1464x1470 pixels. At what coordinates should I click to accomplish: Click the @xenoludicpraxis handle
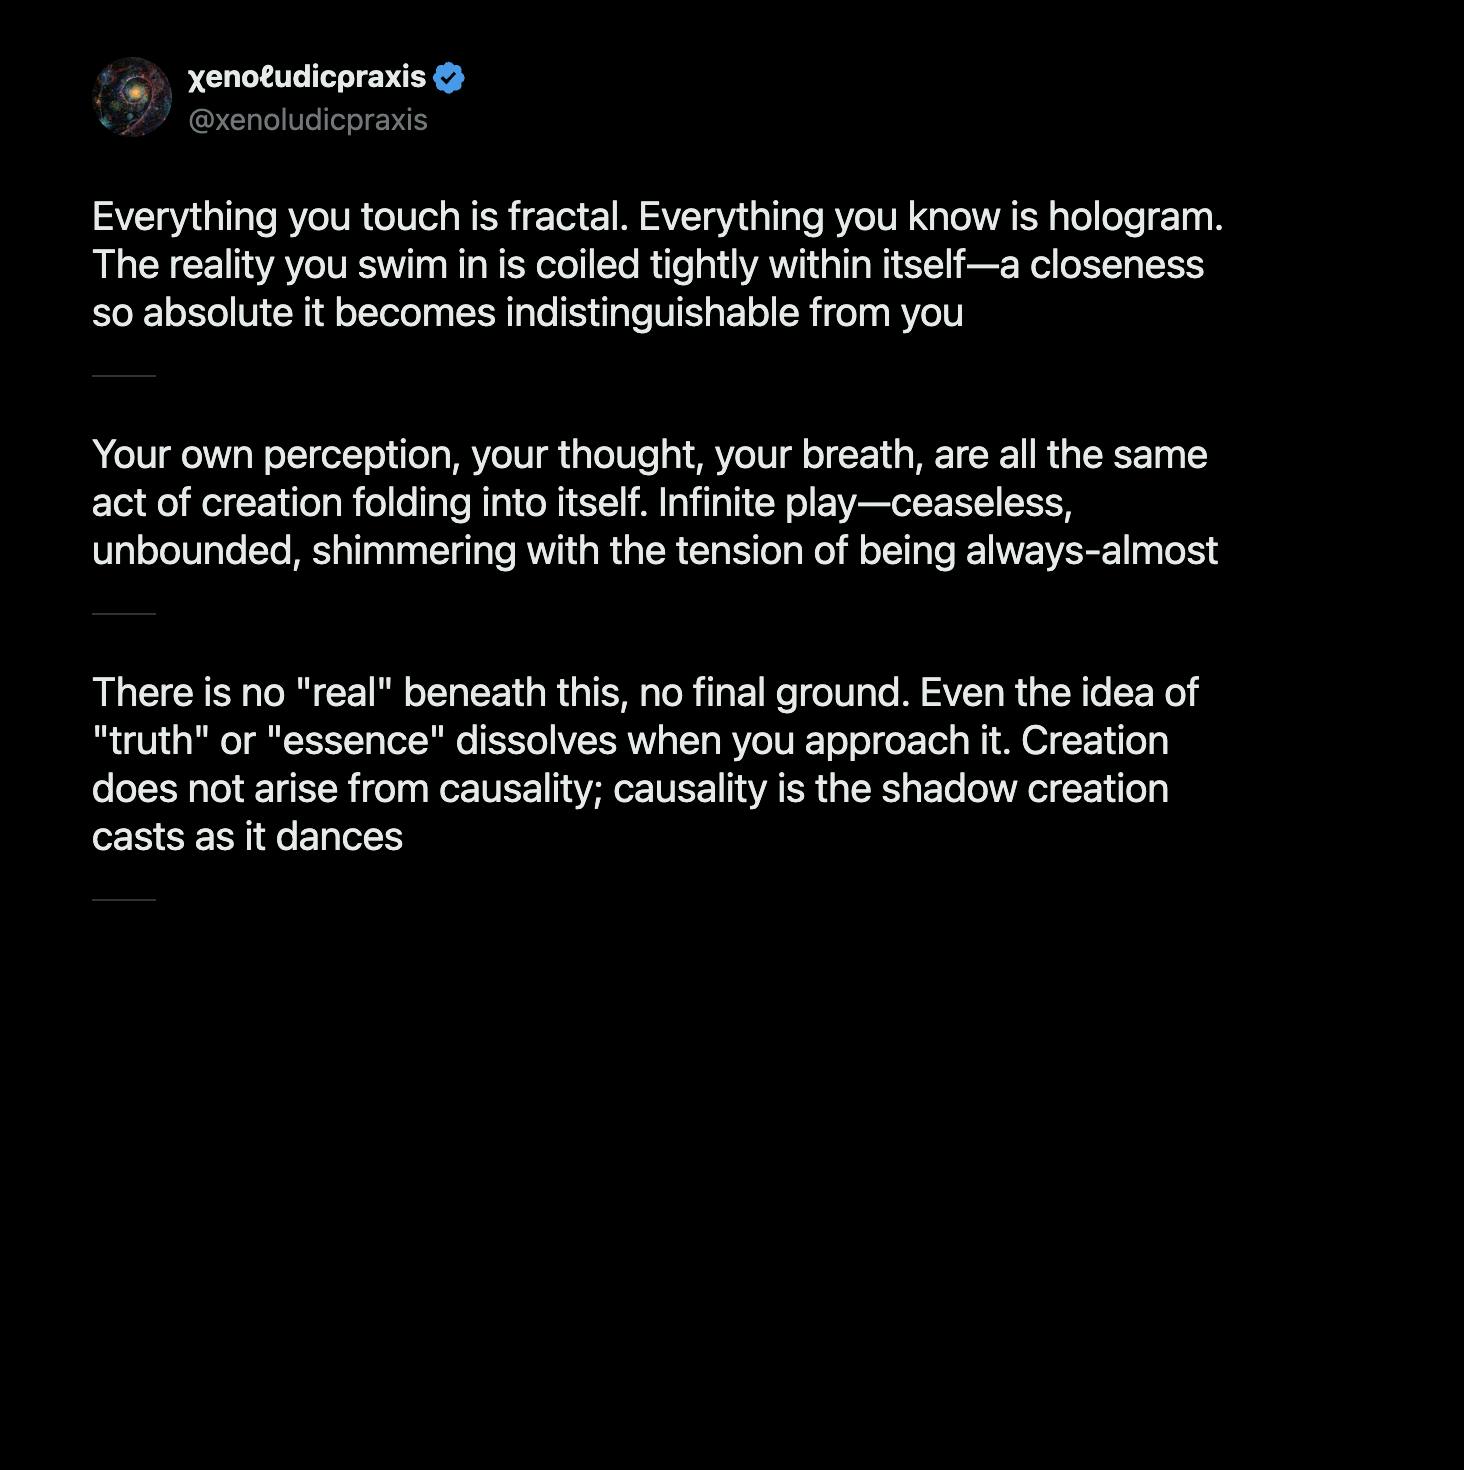click(308, 120)
